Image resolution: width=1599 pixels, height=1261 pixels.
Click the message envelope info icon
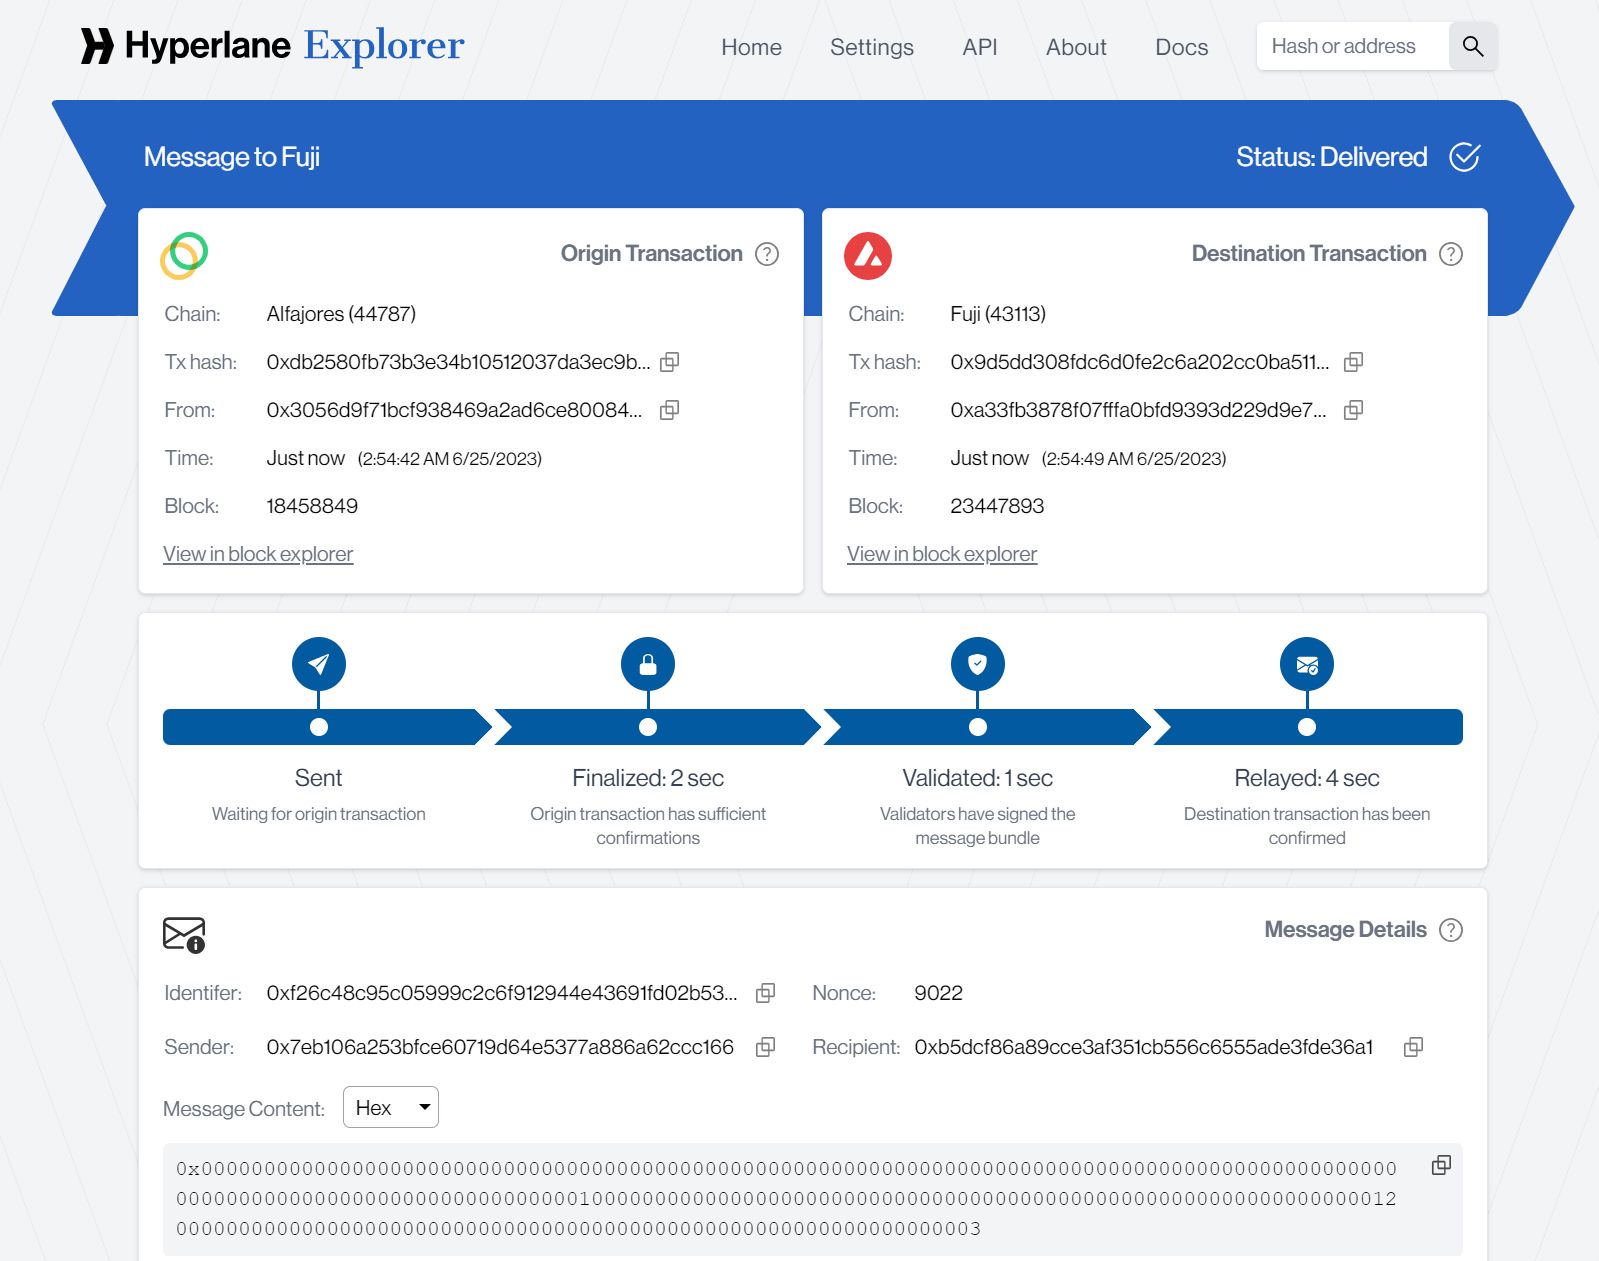(x=184, y=934)
